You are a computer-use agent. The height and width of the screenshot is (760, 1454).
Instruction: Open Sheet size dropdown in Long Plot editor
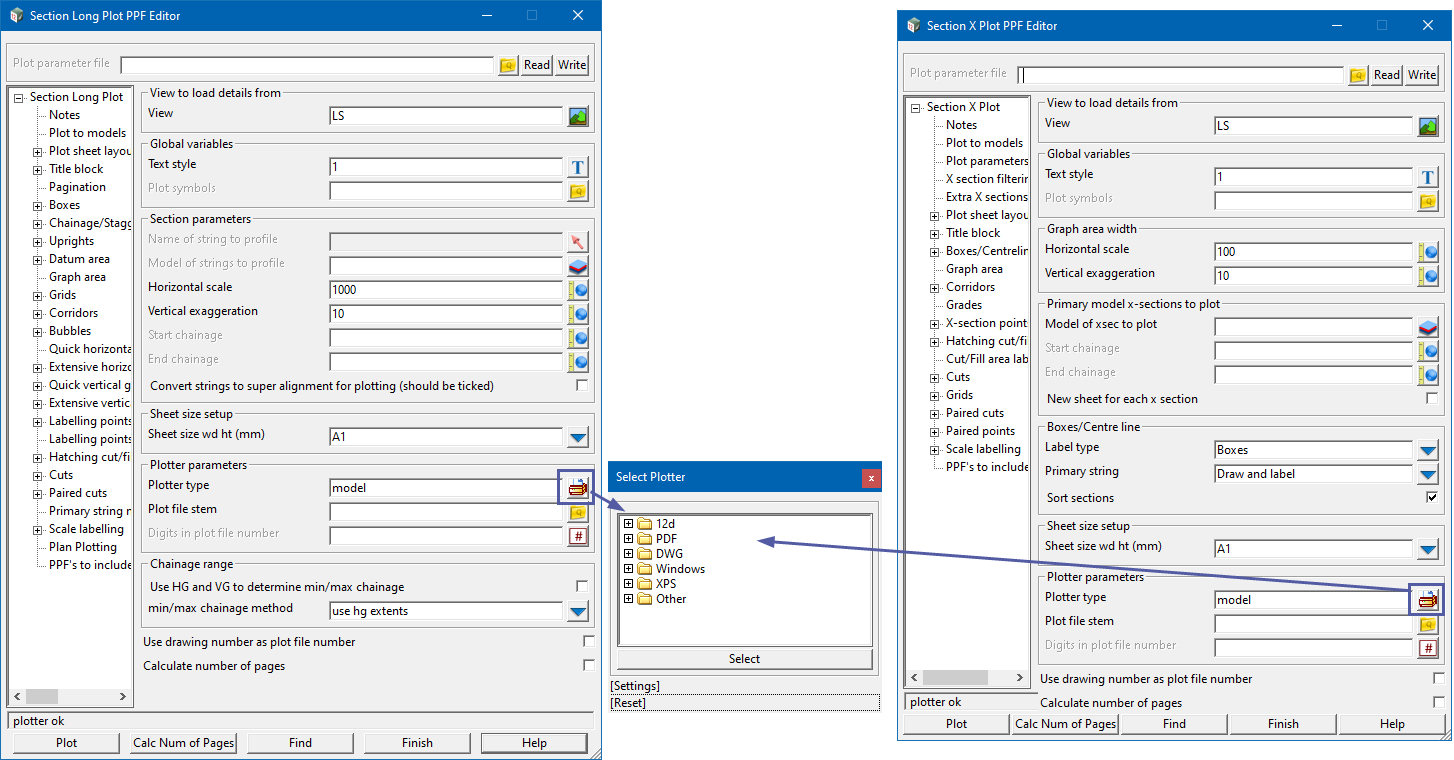pos(578,437)
